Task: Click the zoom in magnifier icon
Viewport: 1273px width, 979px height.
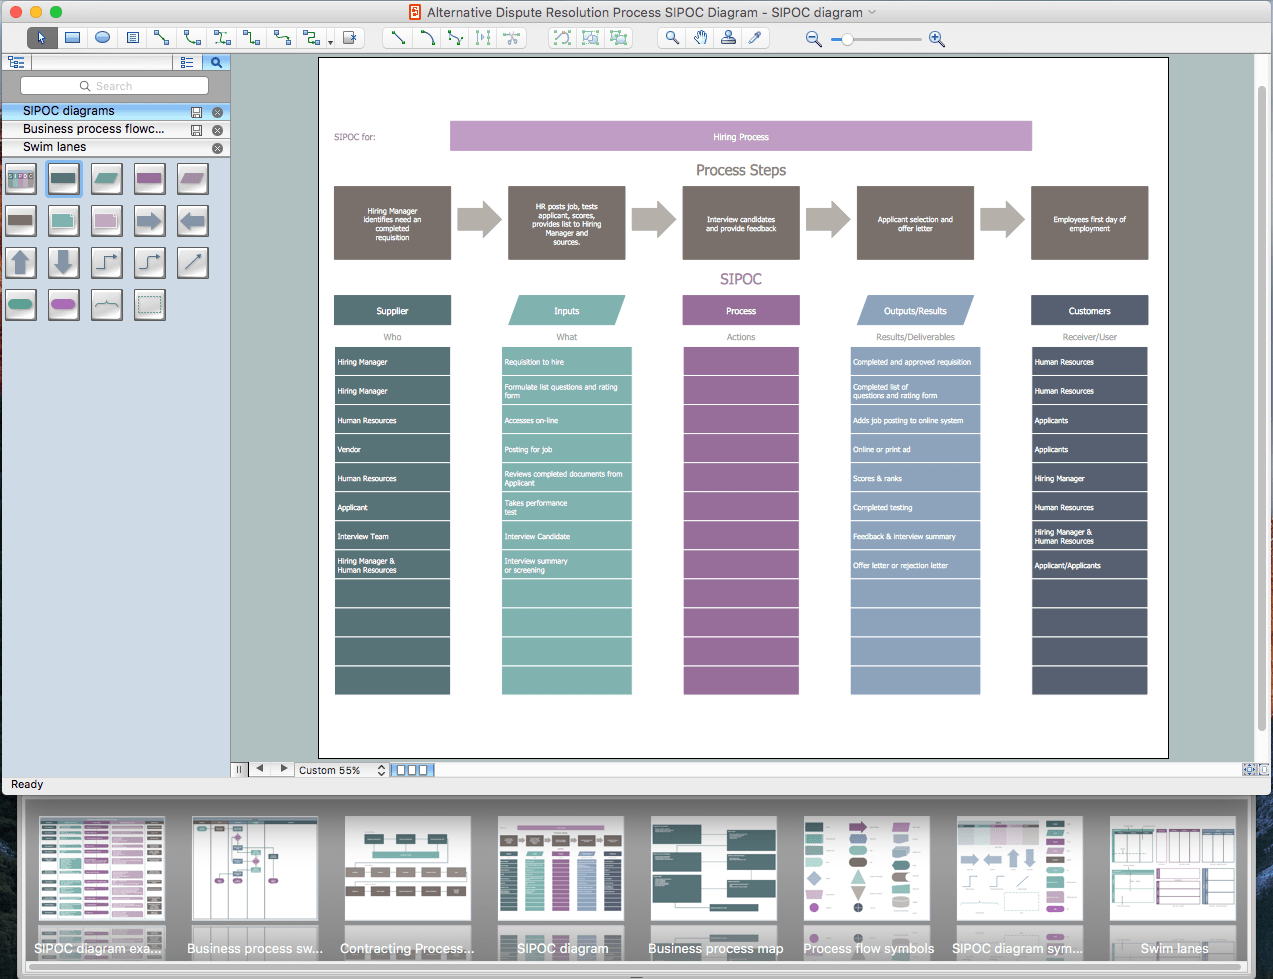Action: click(937, 39)
